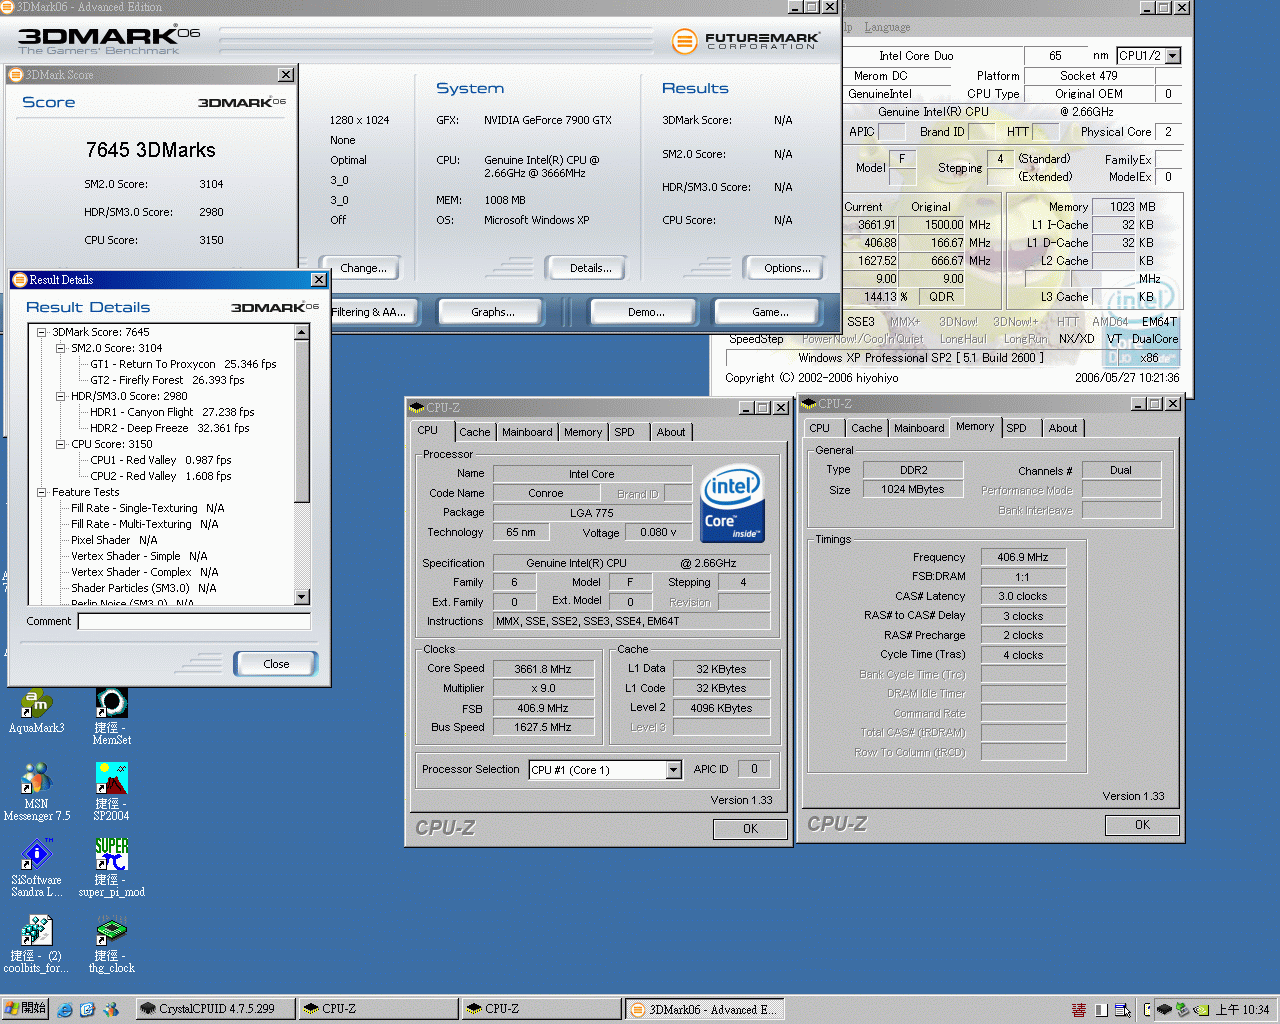Click the Futuremark logo icon
Image resolution: width=1280 pixels, height=1024 pixels.
pos(684,41)
